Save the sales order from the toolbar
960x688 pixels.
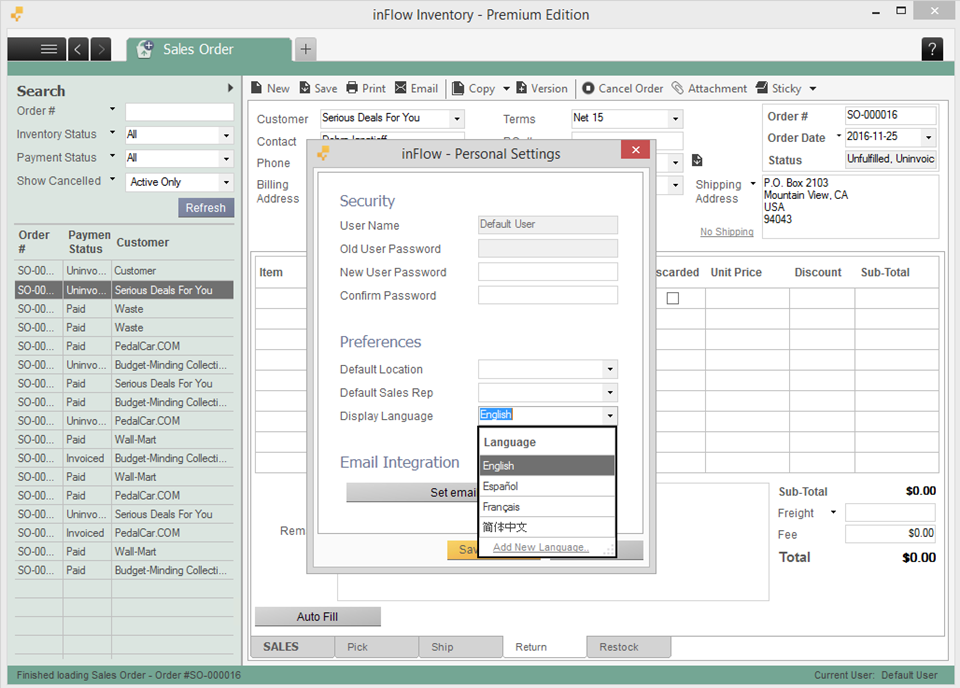[318, 88]
